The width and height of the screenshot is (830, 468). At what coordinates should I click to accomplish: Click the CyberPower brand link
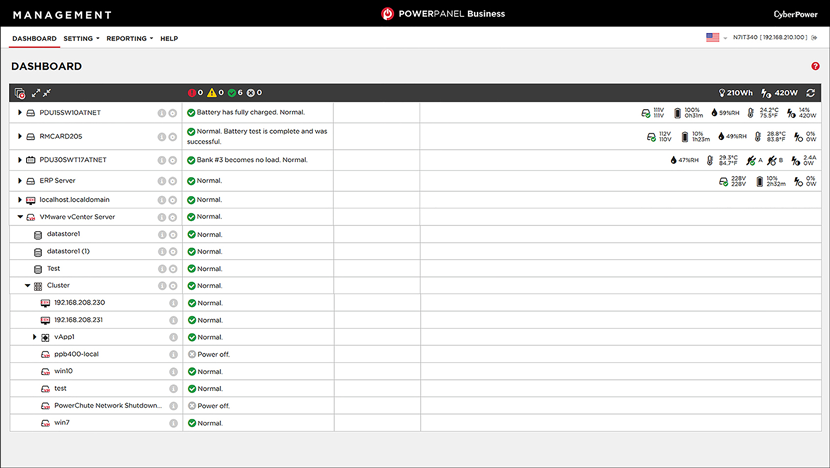point(795,14)
